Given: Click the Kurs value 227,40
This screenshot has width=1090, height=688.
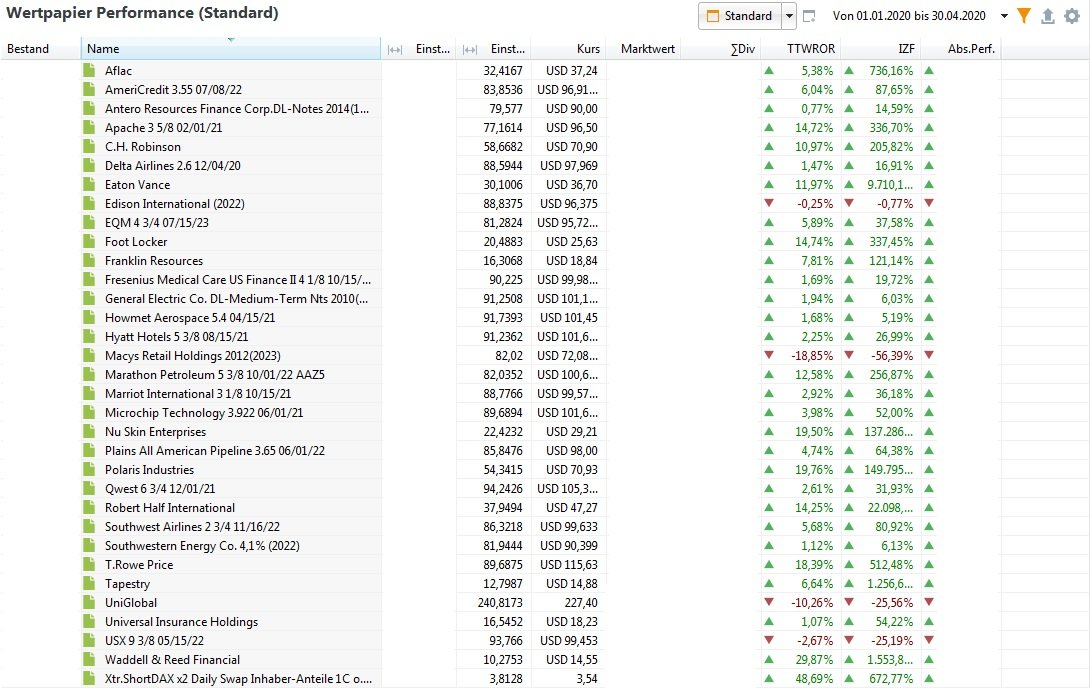Looking at the screenshot, I should [x=581, y=603].
